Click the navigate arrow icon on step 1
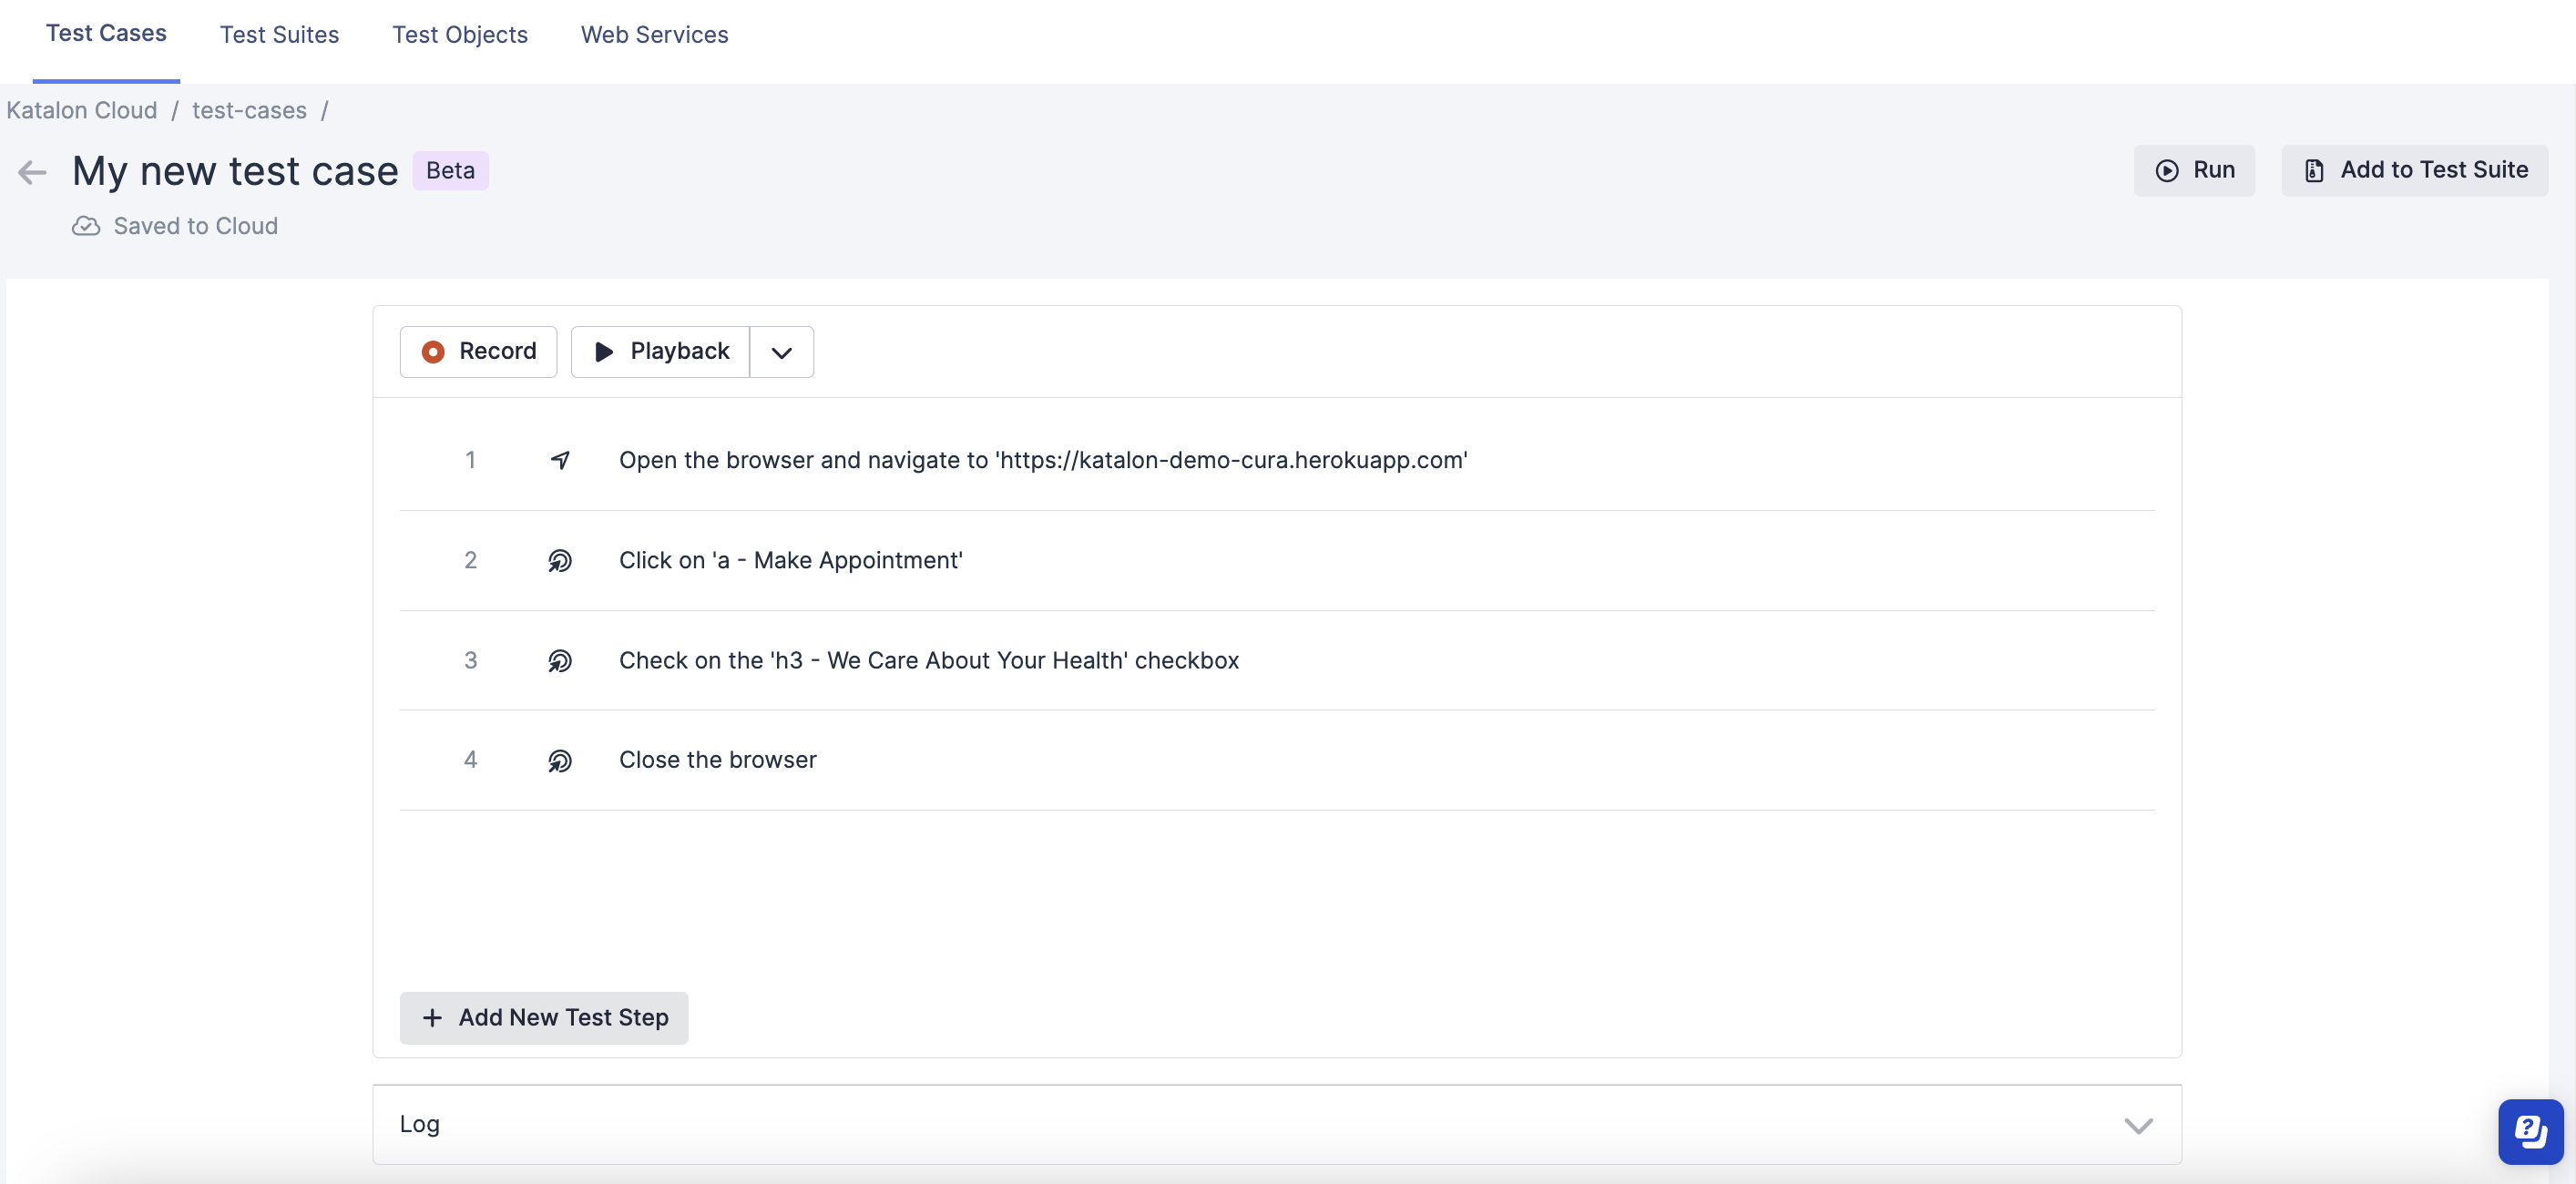 [x=560, y=460]
